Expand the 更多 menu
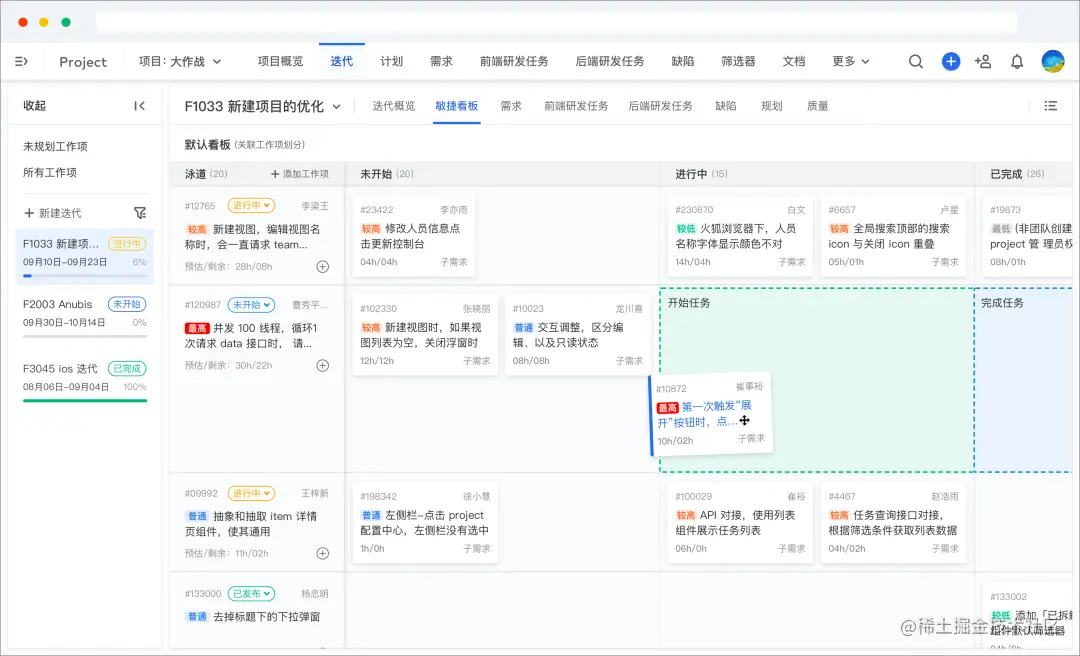Screen dimensions: 1080x656 pos(851,61)
